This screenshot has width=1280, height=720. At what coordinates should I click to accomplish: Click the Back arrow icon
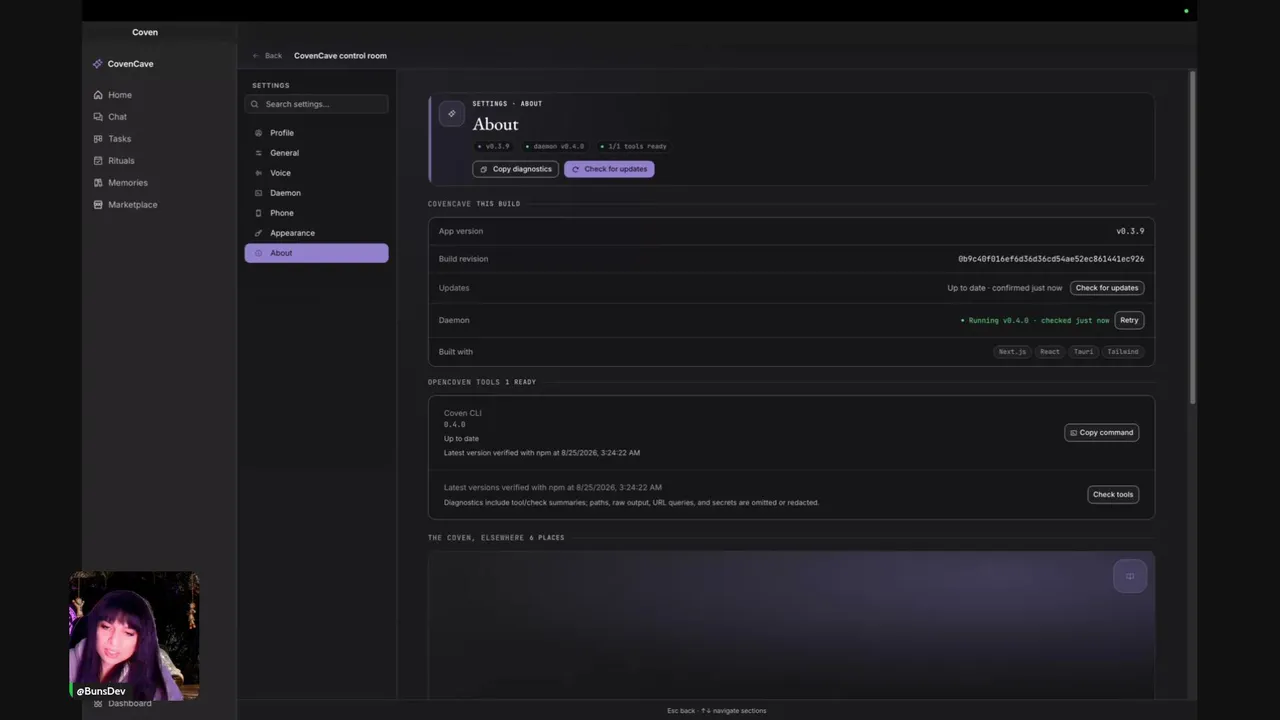256,56
